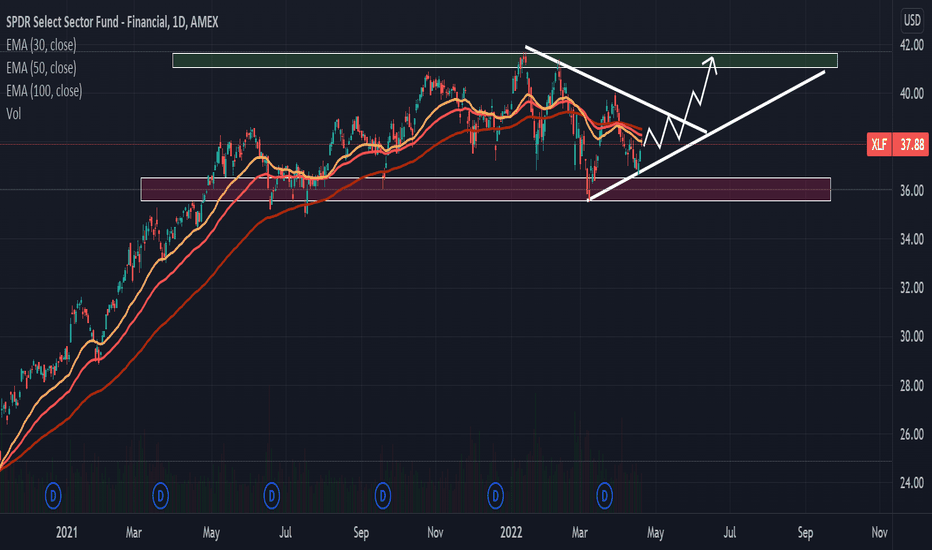Click the dividend marker near March 2022
This screenshot has height=550, width=932.
tap(604, 495)
